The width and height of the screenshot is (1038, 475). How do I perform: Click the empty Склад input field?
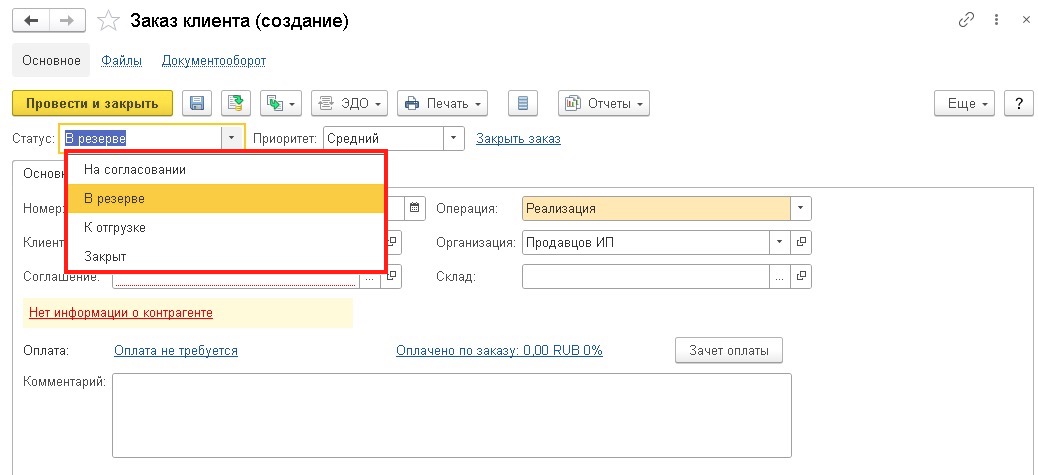click(645, 277)
